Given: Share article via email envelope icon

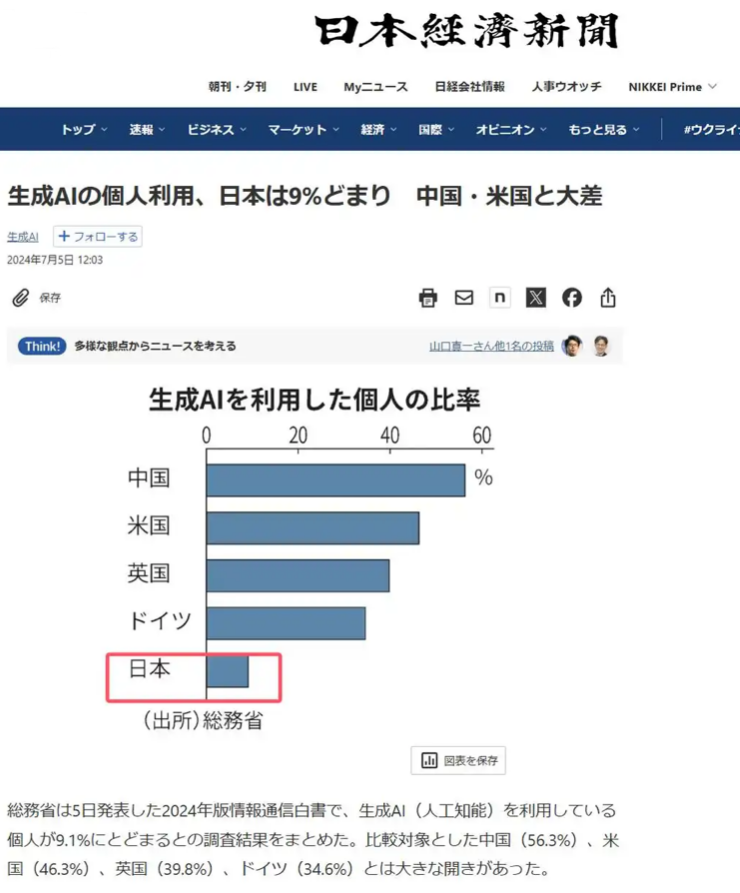Looking at the screenshot, I should pos(464,297).
